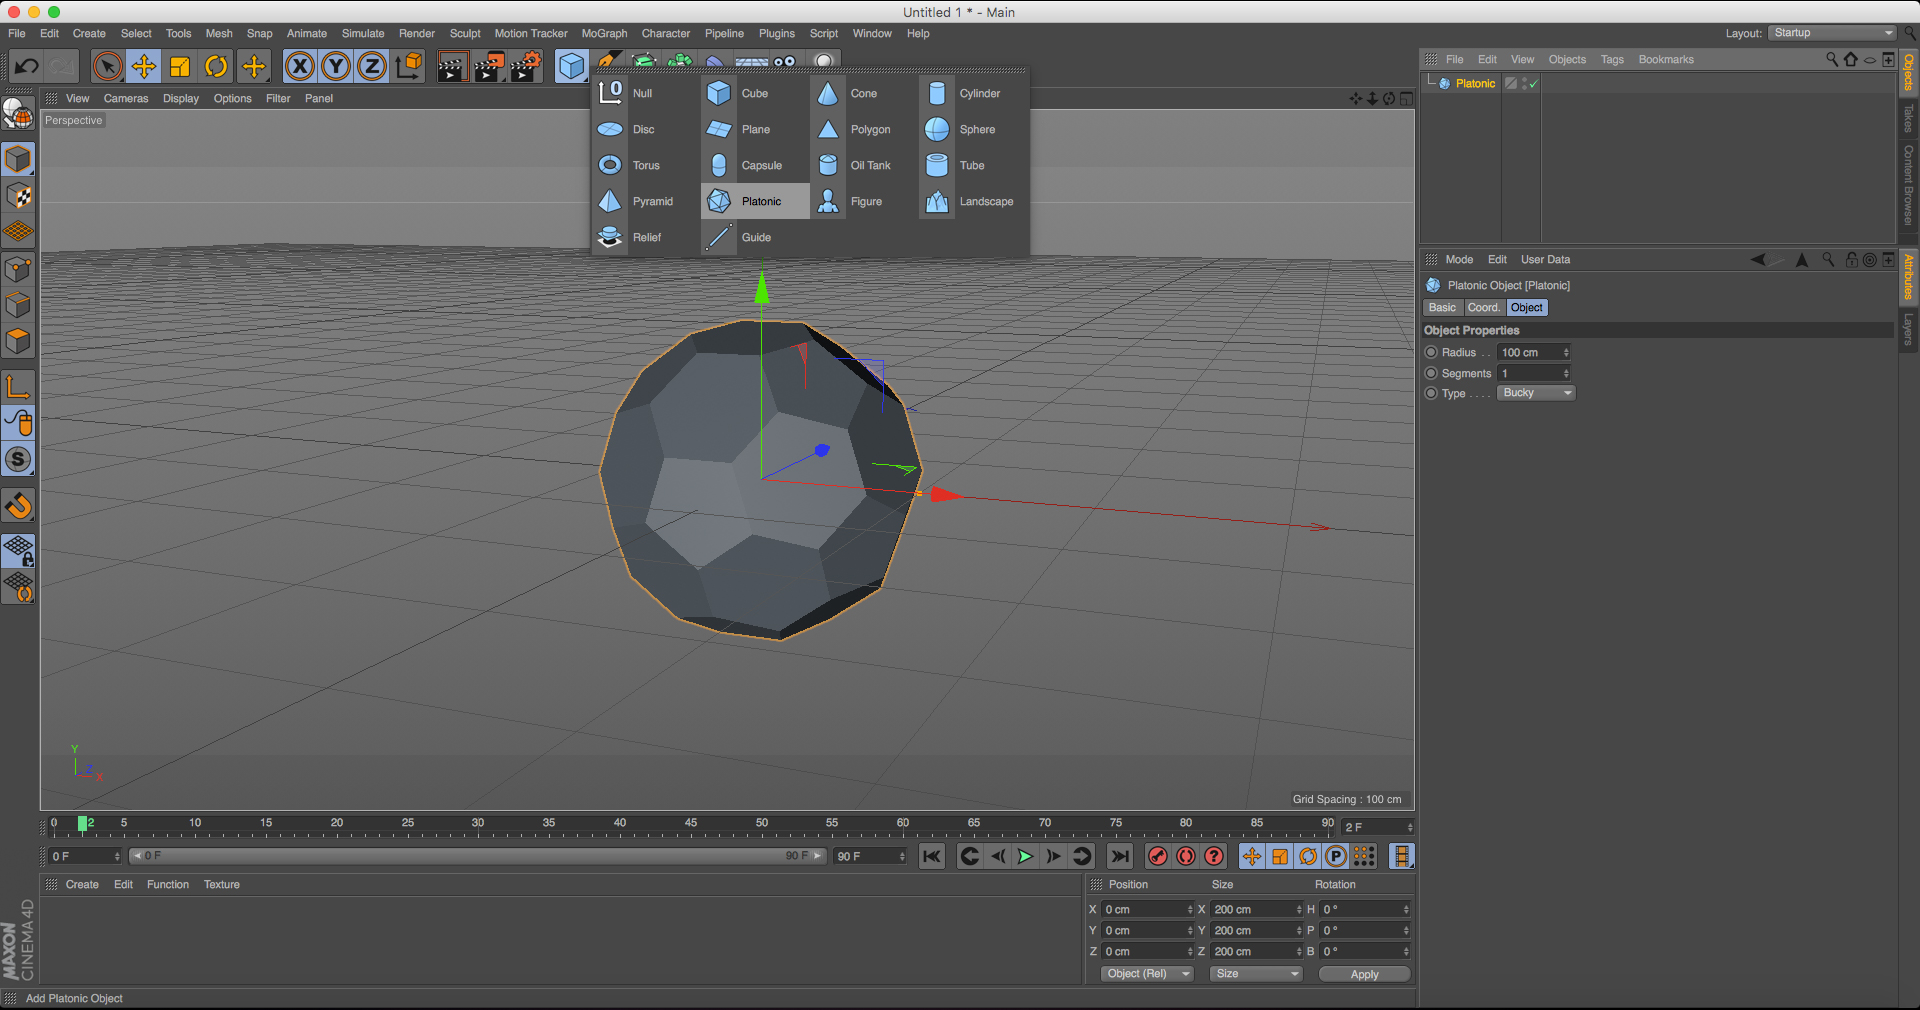The image size is (1920, 1010).
Task: Enable automatic keyframing with the red key icon
Action: pyautogui.click(x=1157, y=856)
